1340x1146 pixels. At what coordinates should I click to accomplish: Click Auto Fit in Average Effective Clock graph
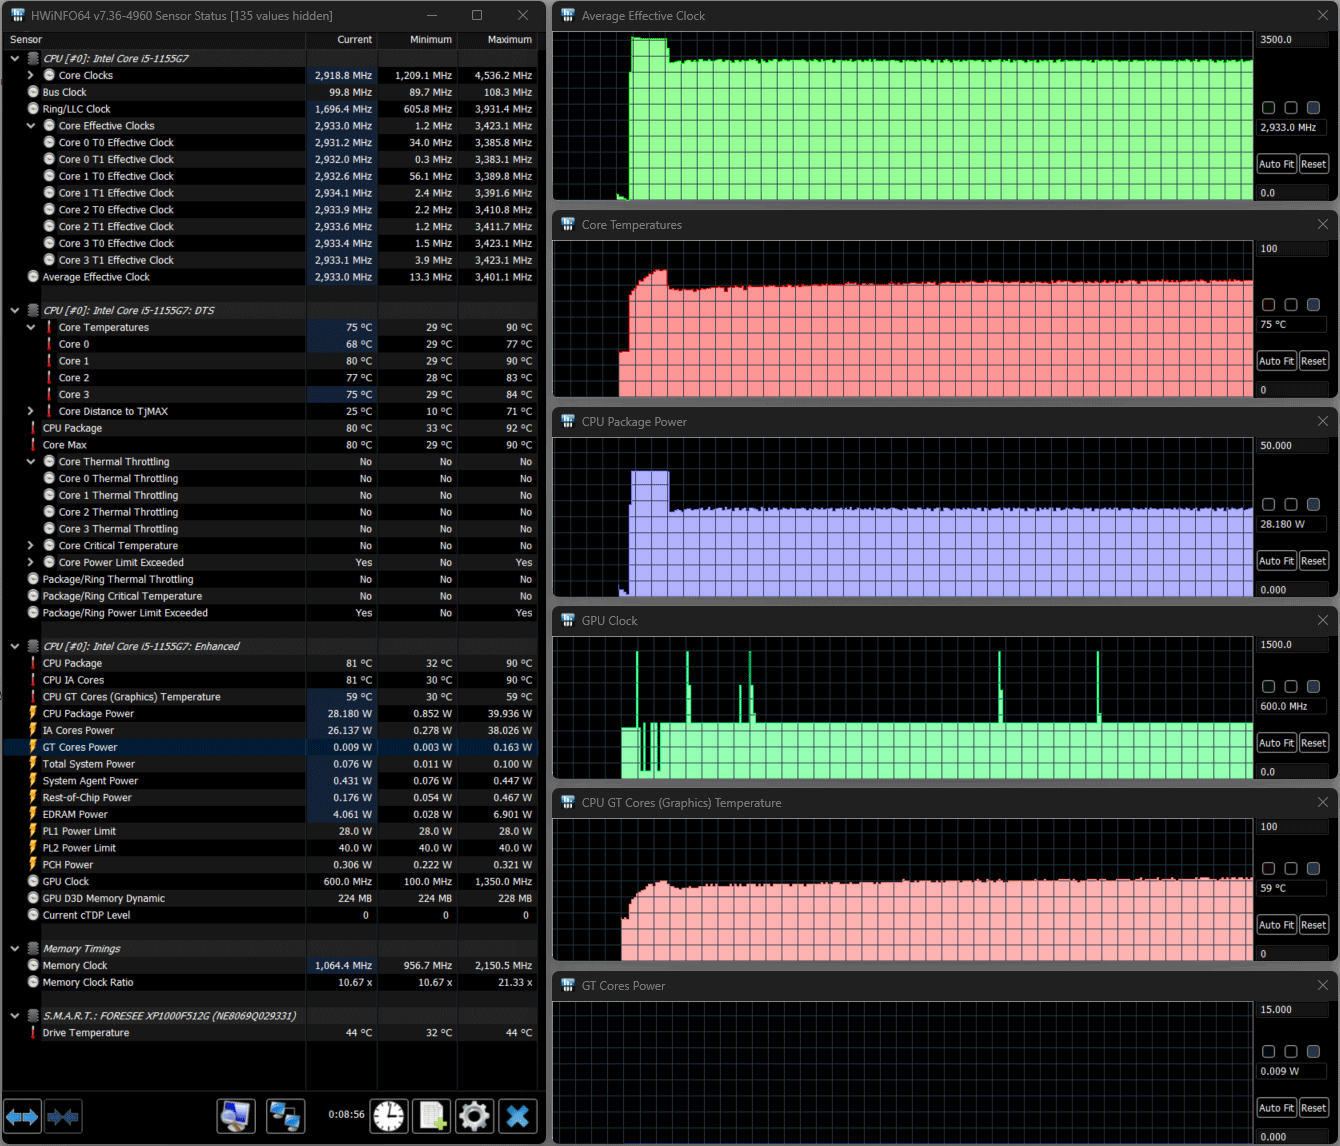click(1276, 164)
